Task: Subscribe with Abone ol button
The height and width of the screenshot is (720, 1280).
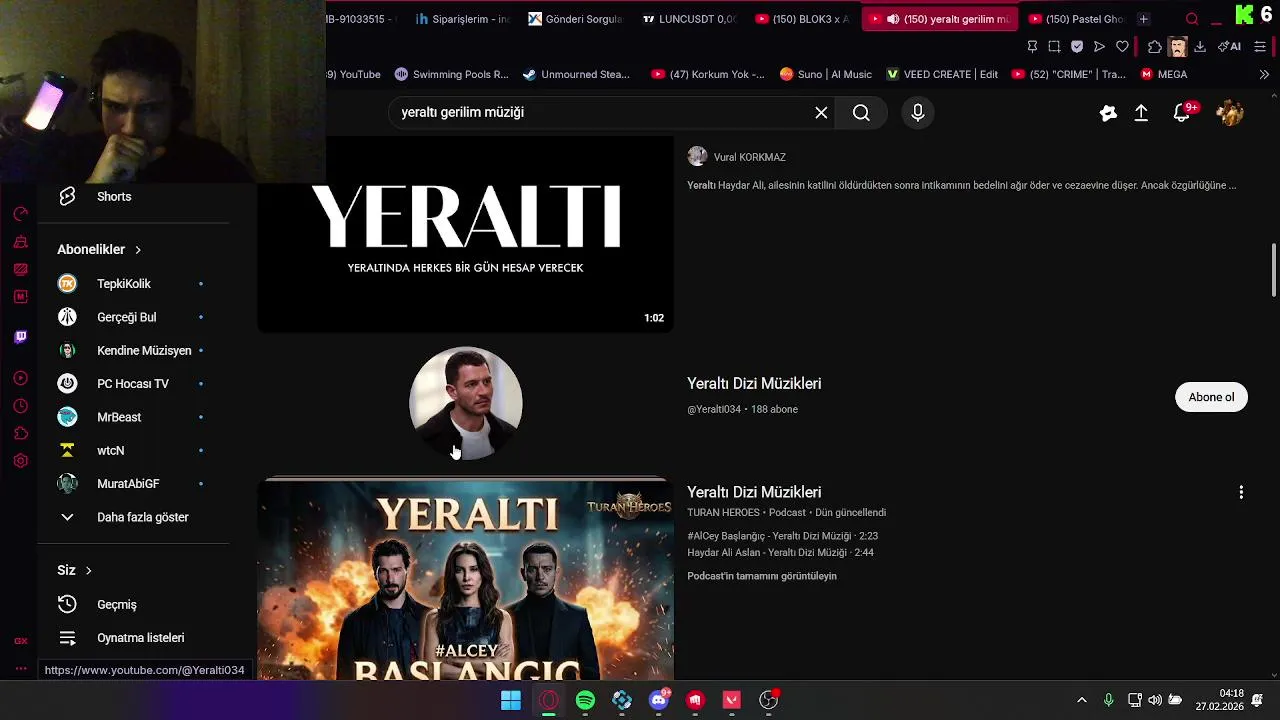Action: click(1211, 397)
